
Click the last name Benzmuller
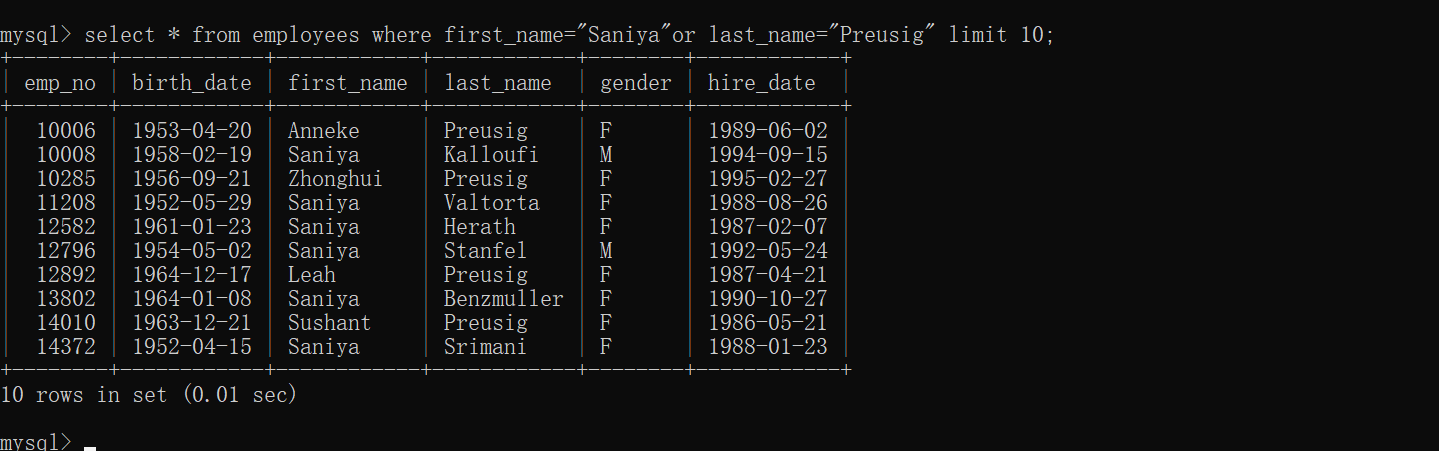coord(504,299)
